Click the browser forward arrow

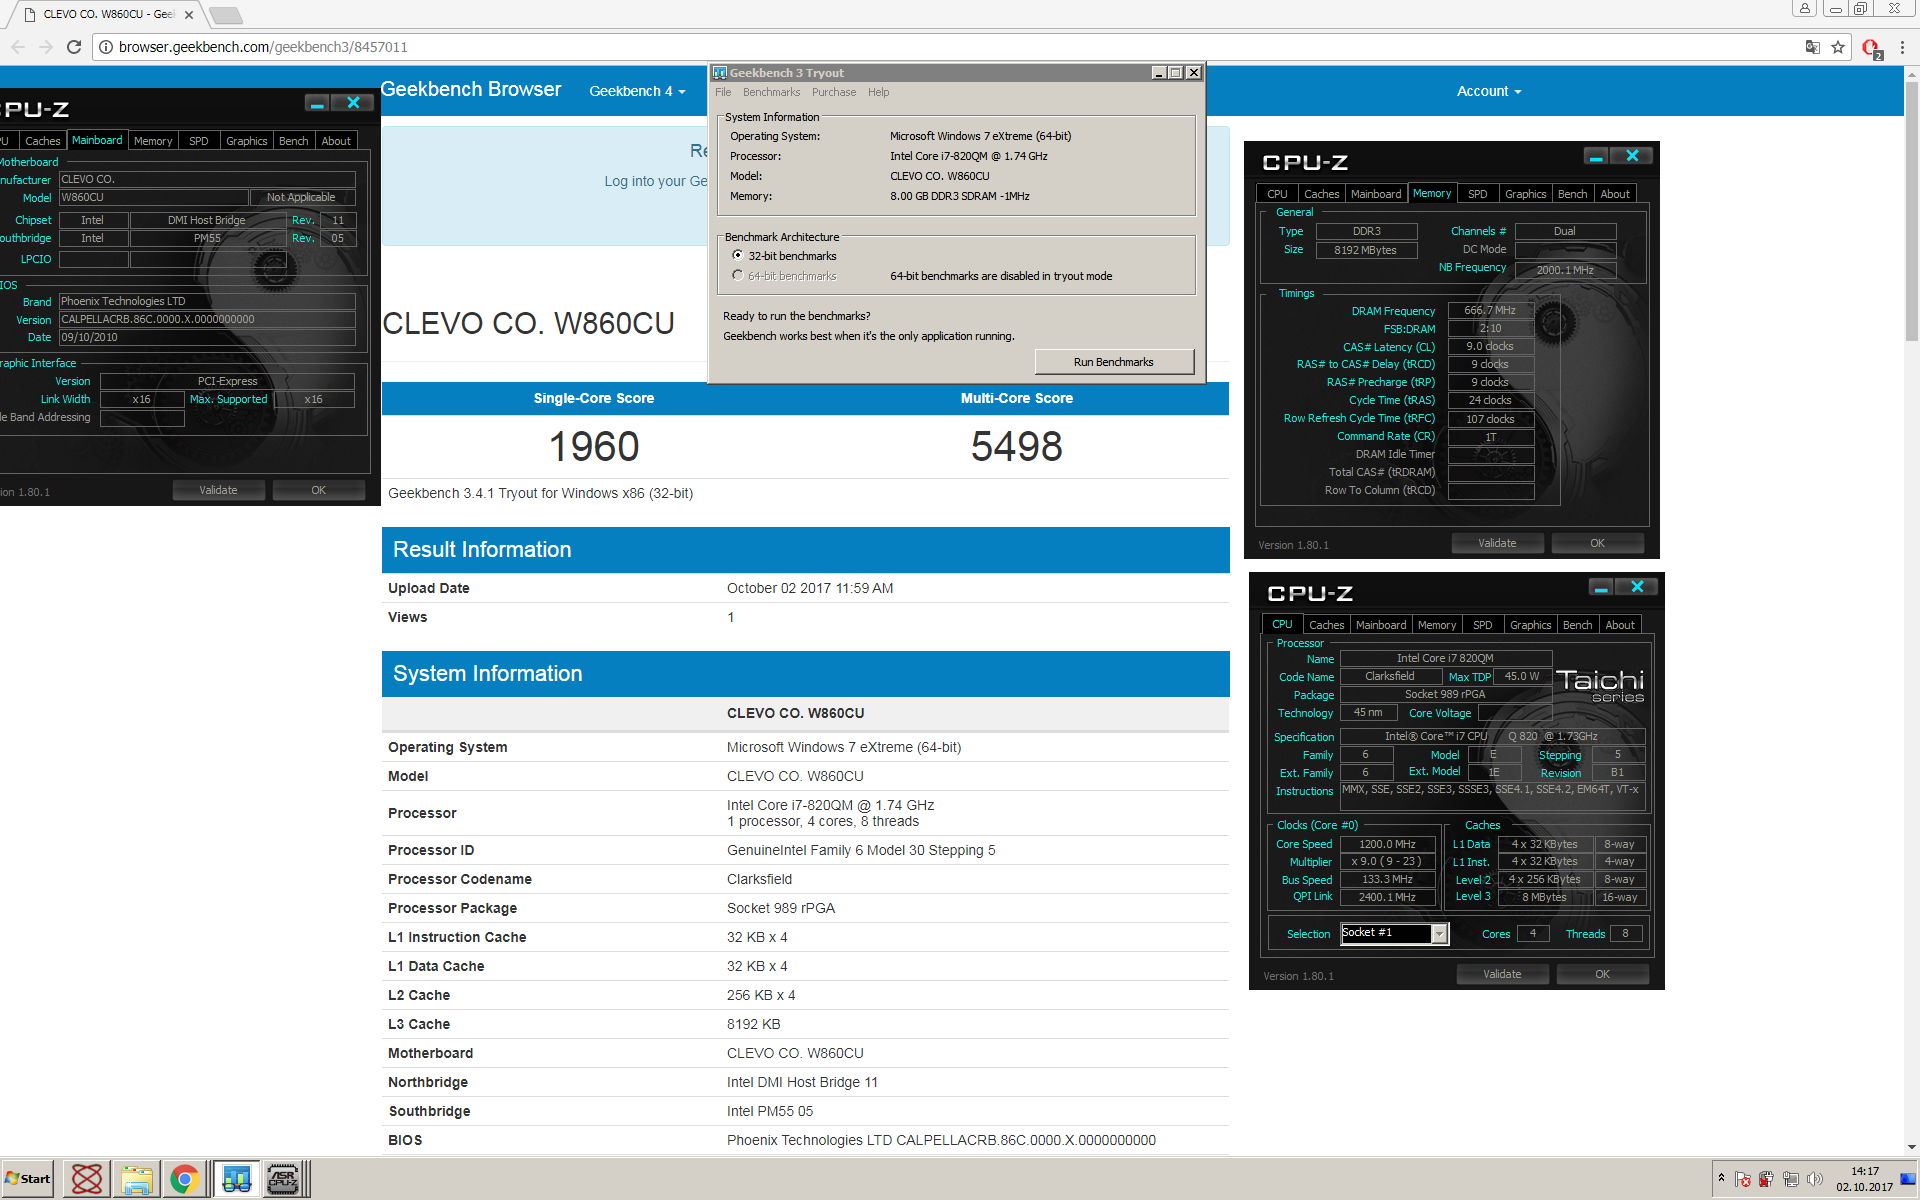(x=46, y=47)
